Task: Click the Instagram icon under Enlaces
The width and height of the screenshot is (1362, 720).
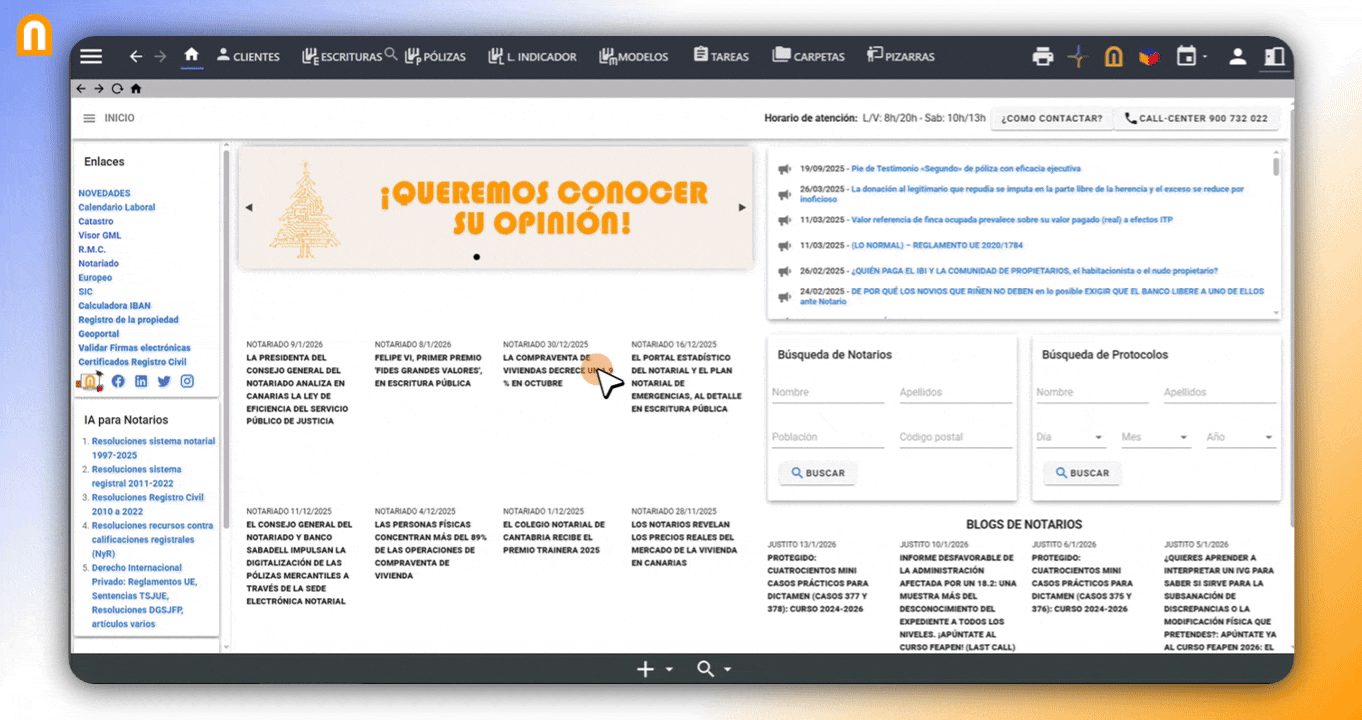Action: point(187,381)
